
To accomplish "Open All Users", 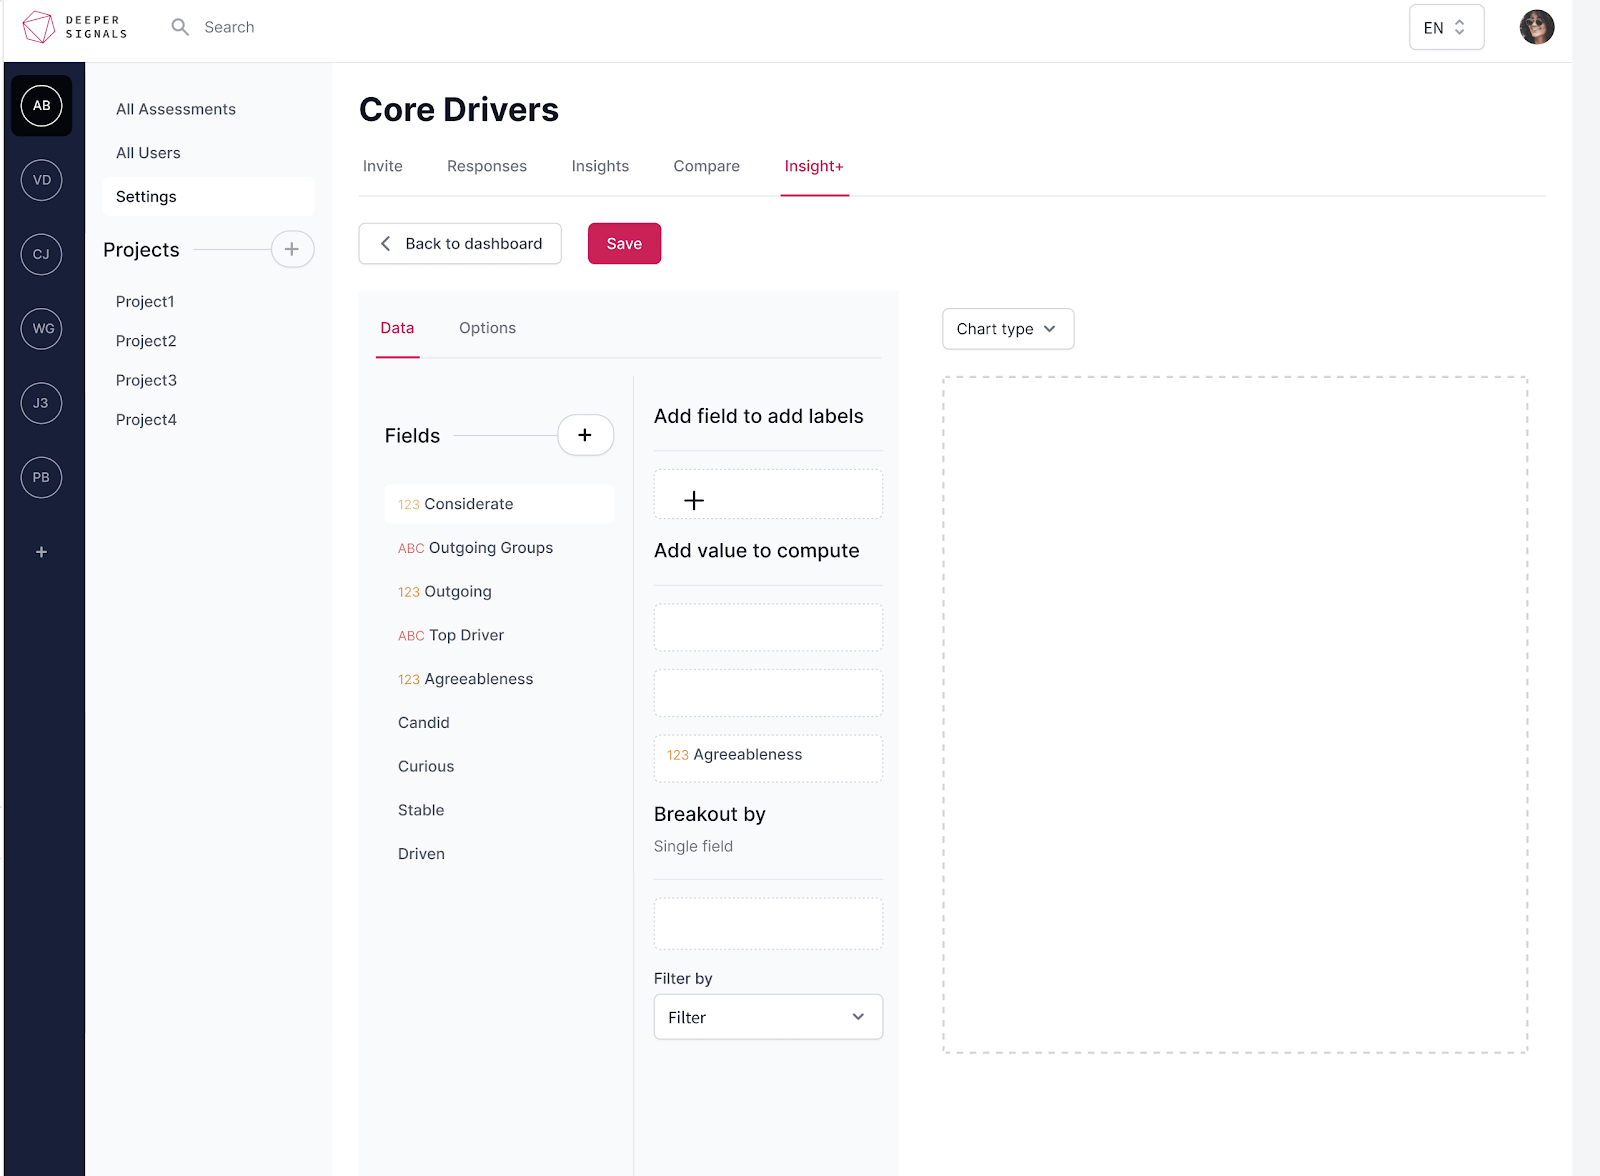I will (148, 153).
